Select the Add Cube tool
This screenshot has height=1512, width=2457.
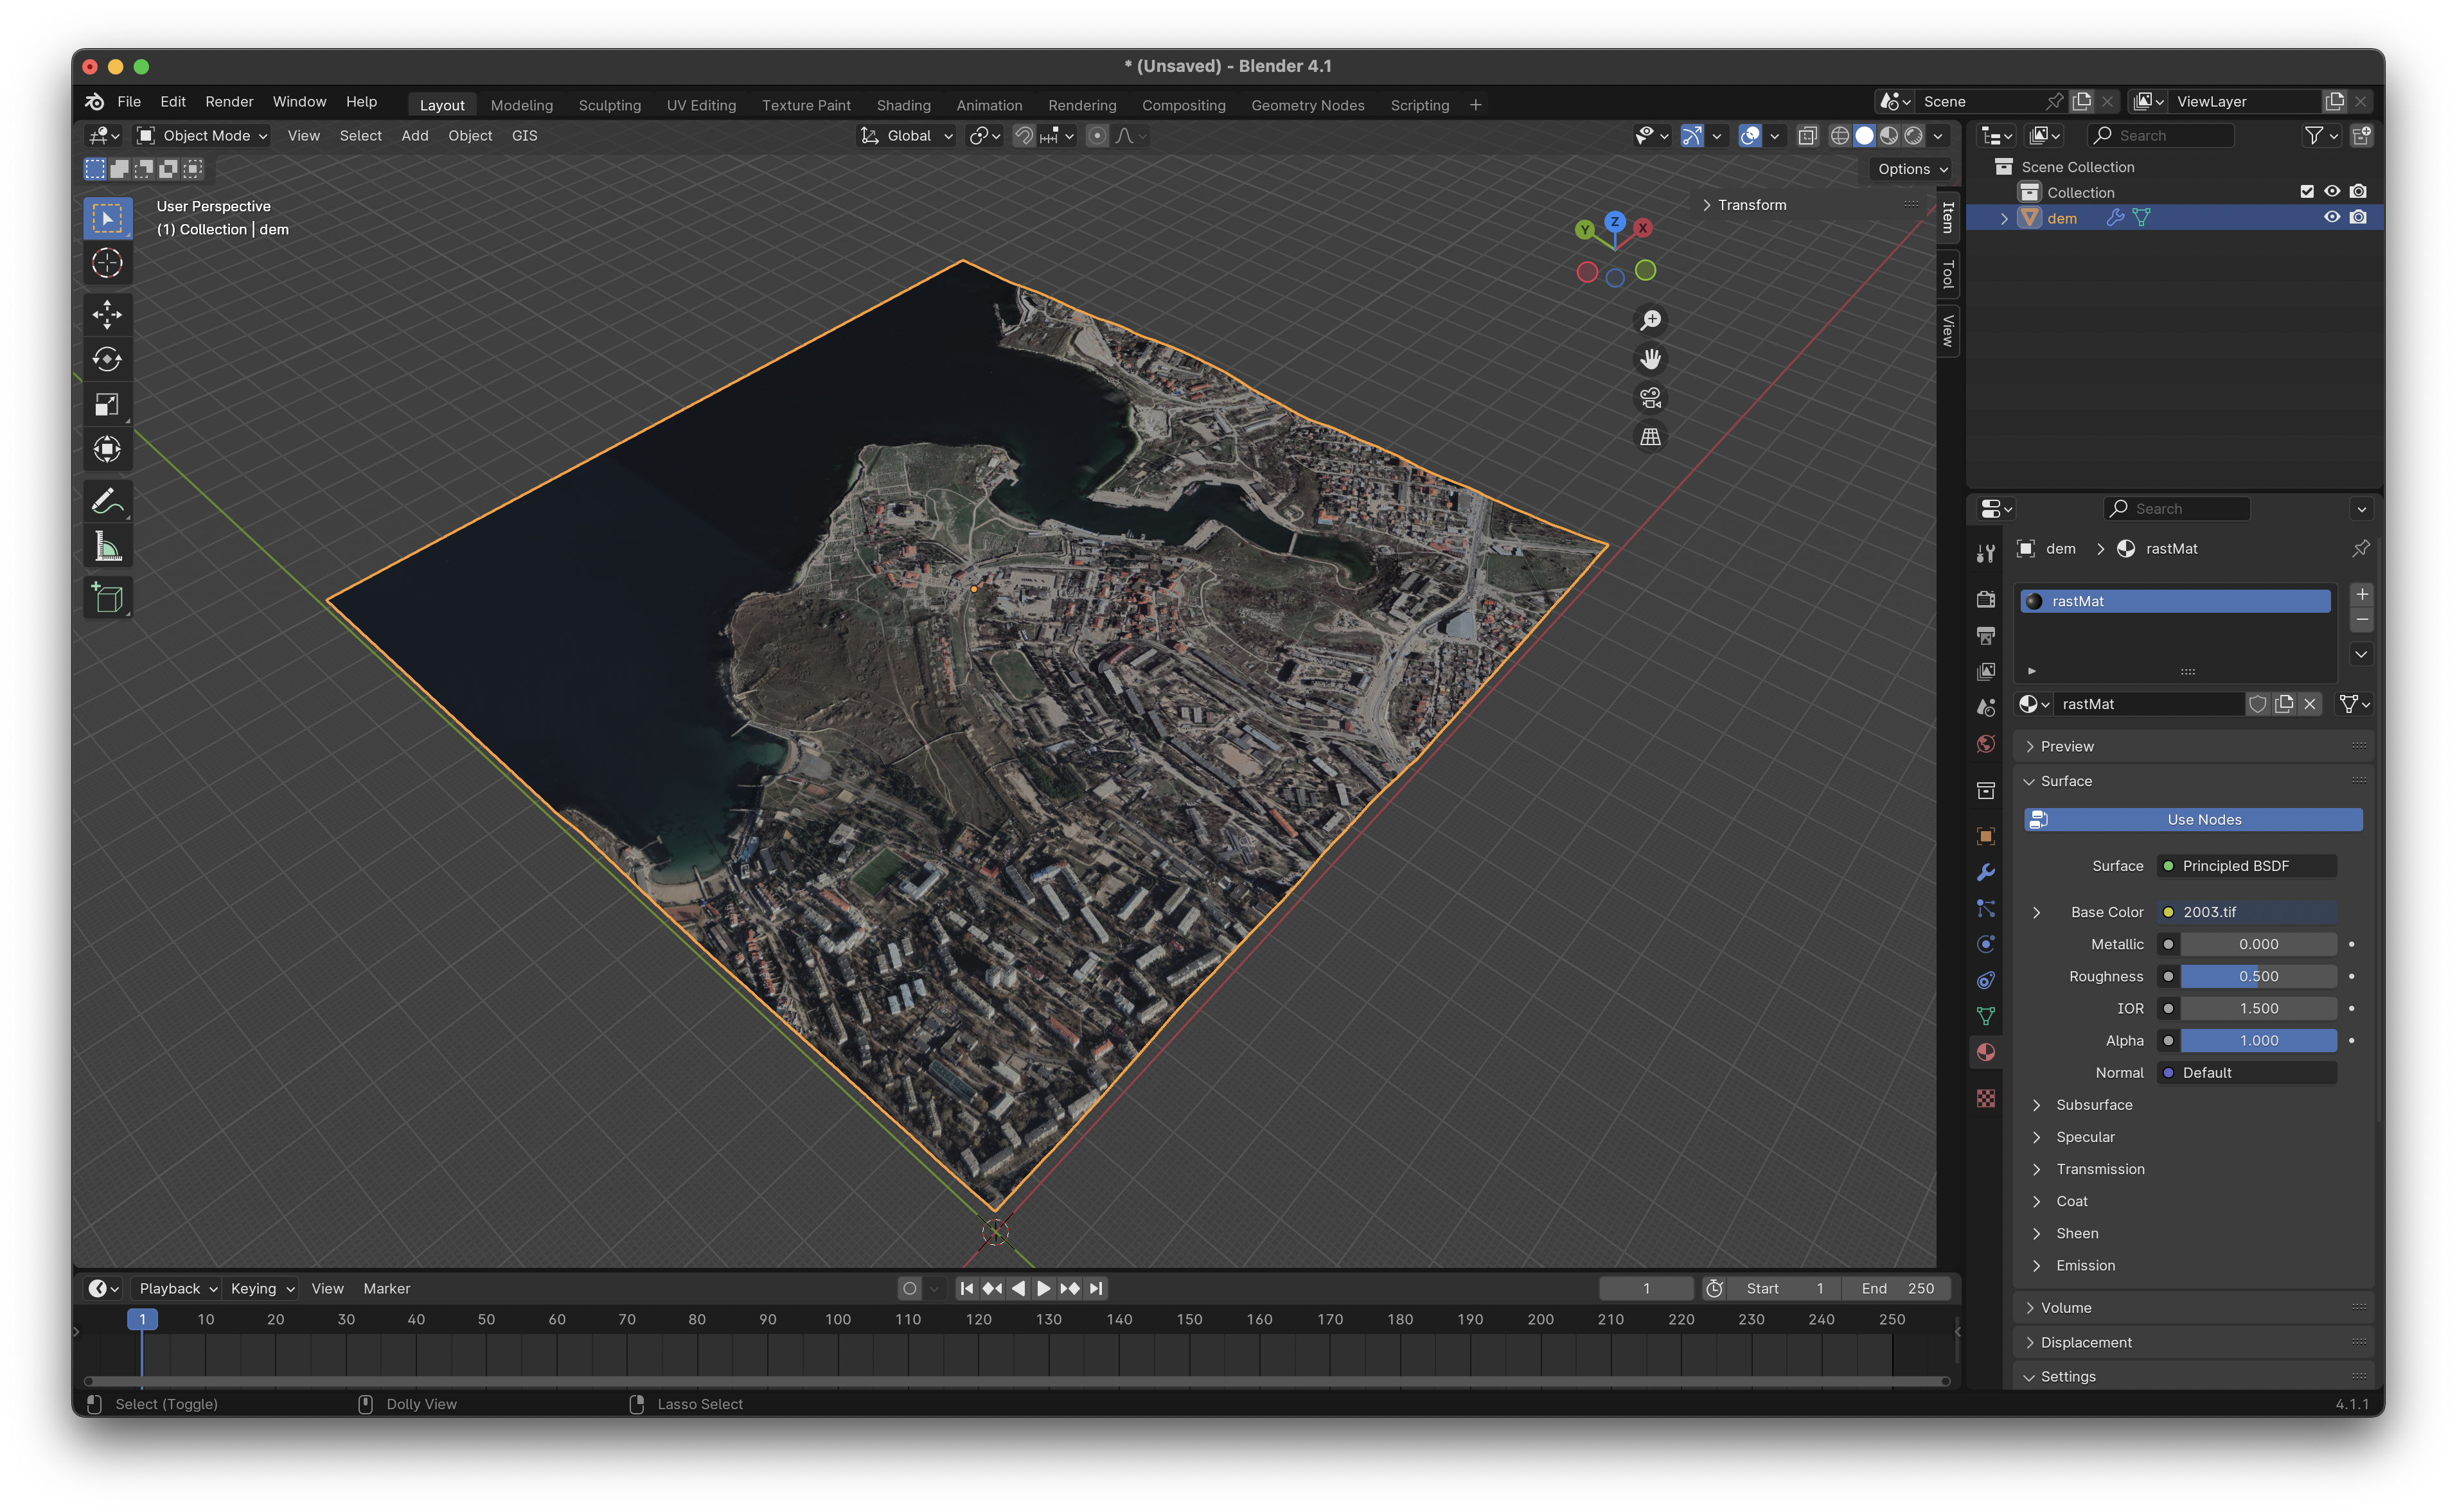coord(107,598)
